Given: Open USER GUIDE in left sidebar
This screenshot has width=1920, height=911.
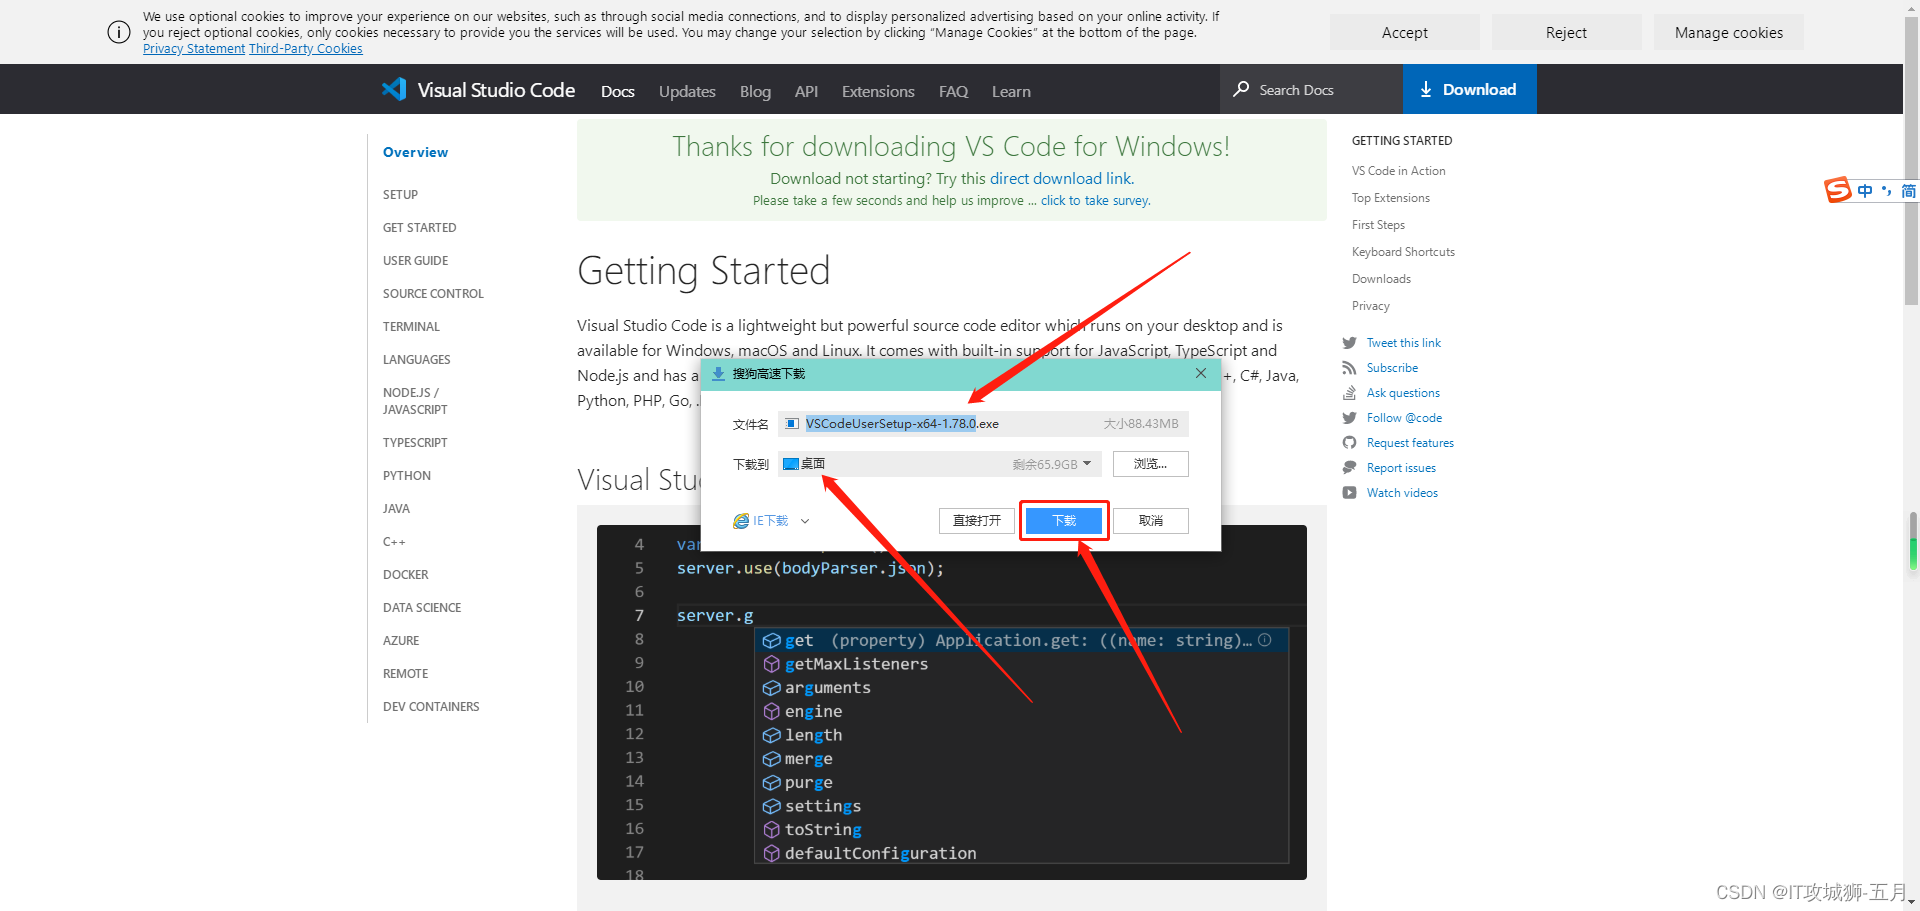Looking at the screenshot, I should (x=415, y=260).
